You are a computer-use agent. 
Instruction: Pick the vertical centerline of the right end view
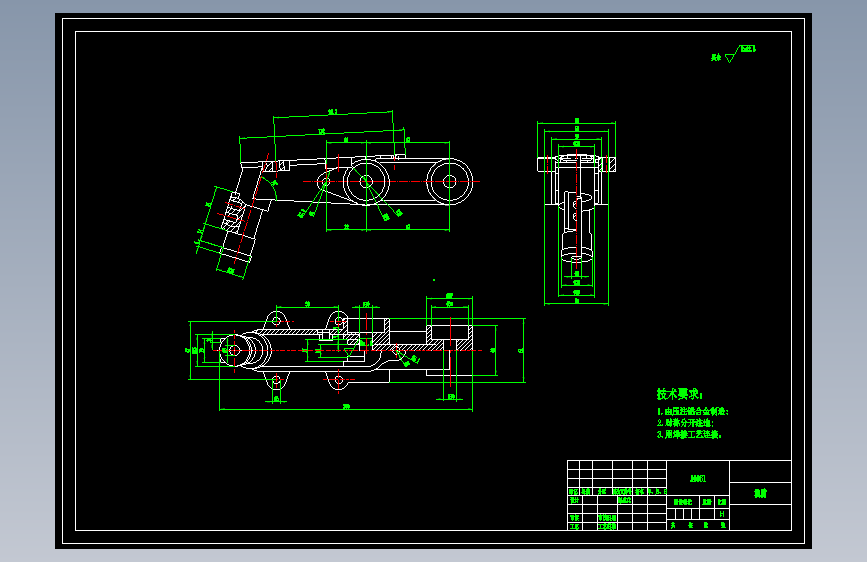pyautogui.click(x=576, y=209)
